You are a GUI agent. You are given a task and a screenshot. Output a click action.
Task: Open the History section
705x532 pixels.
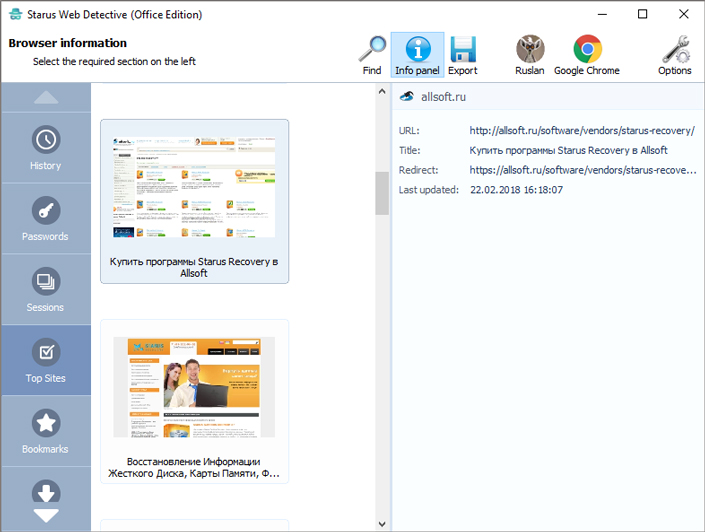tap(46, 148)
